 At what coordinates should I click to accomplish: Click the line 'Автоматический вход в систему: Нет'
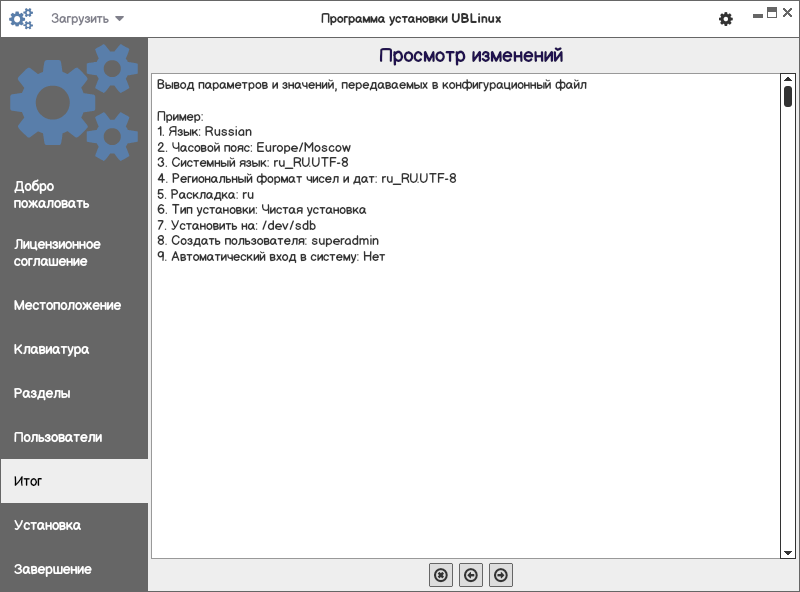click(x=271, y=257)
